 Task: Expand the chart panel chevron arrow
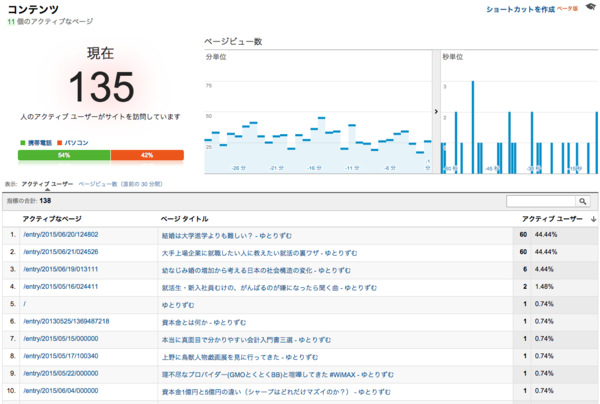(x=436, y=111)
